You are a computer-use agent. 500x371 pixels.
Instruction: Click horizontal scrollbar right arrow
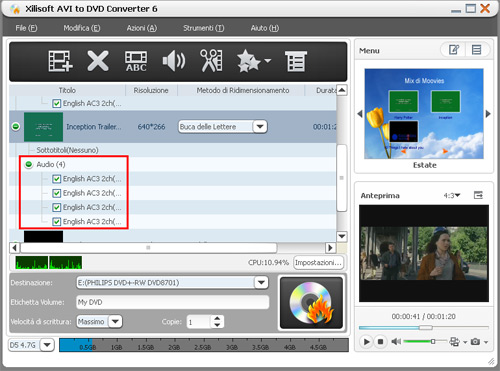[330, 248]
